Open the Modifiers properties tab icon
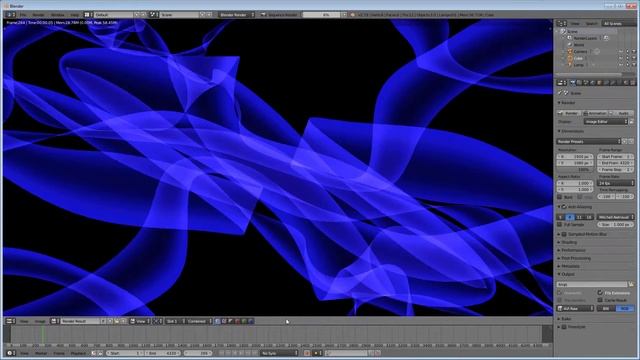The height and width of the screenshot is (360, 640). [x=614, y=83]
